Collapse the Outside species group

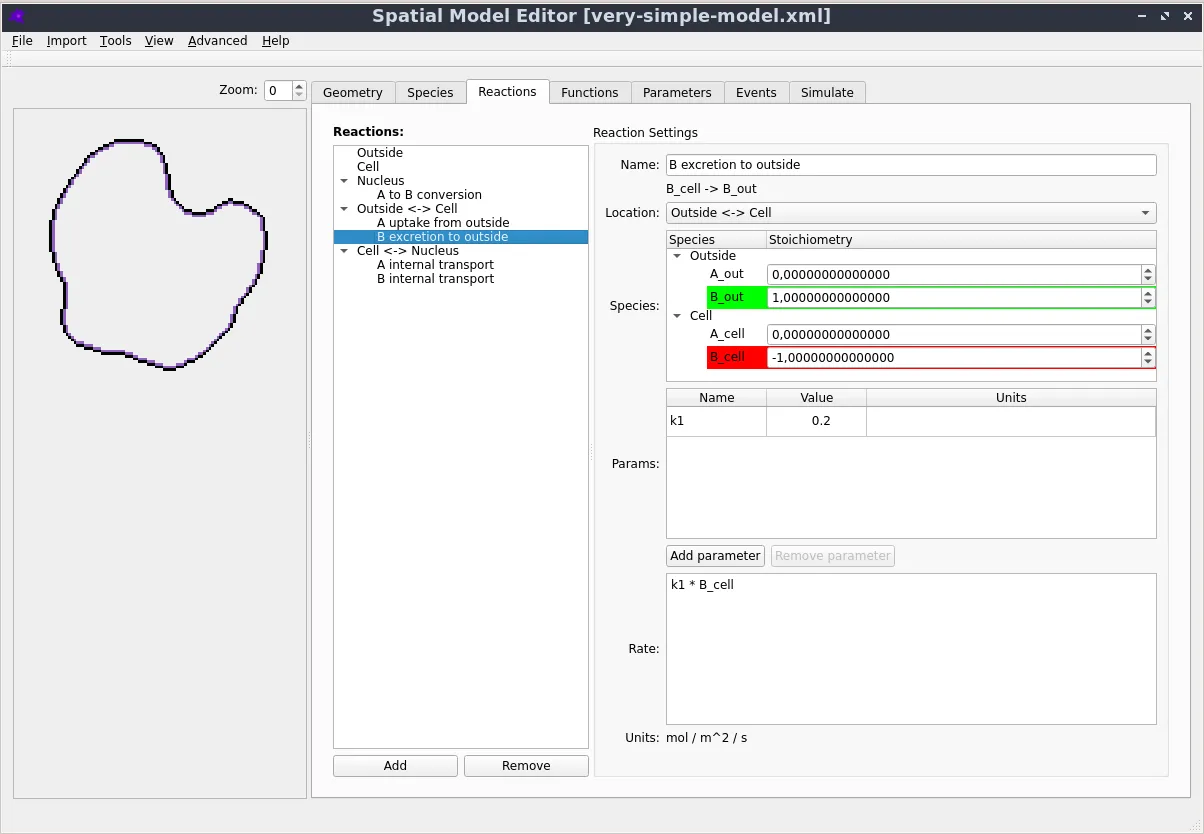[x=678, y=256]
